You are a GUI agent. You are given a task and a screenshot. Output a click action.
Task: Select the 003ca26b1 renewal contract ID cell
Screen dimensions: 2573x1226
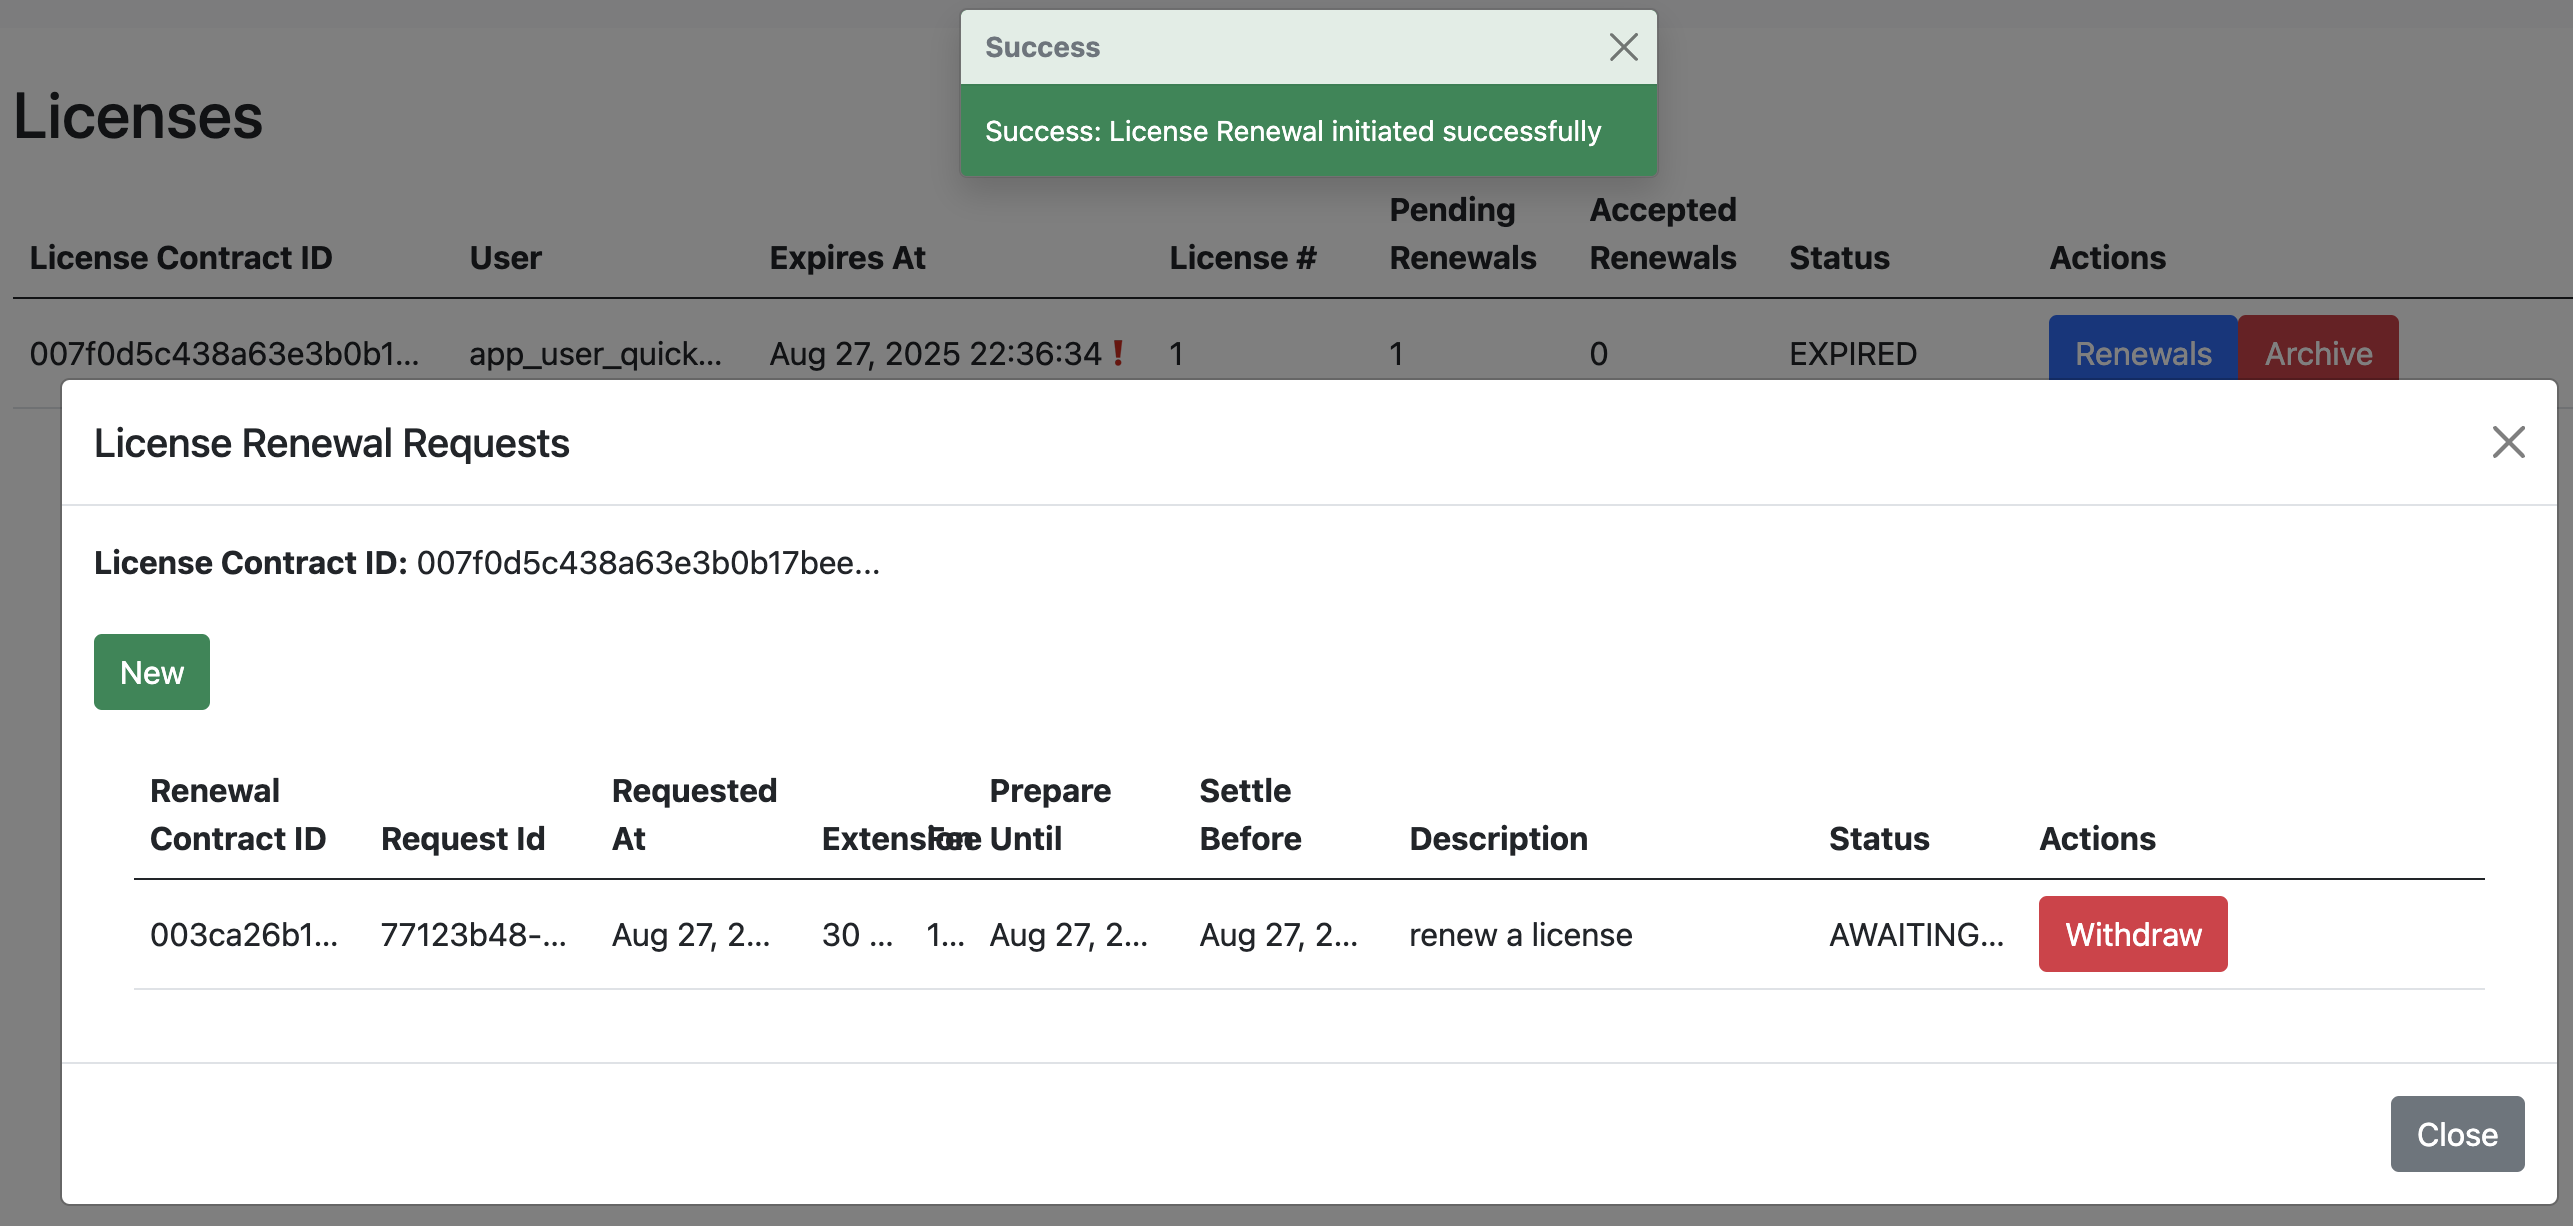[x=244, y=935]
